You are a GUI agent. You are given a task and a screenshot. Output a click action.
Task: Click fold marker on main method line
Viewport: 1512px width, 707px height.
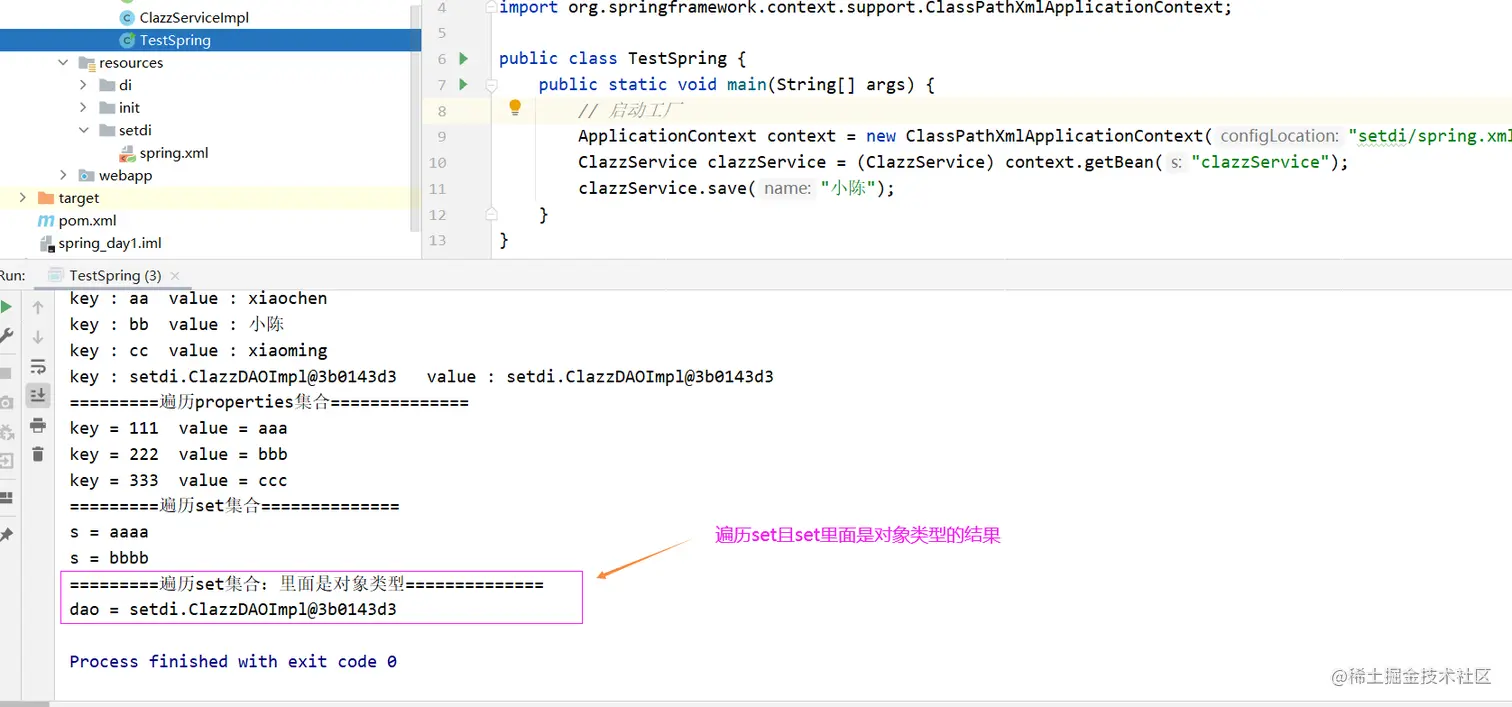pos(491,85)
